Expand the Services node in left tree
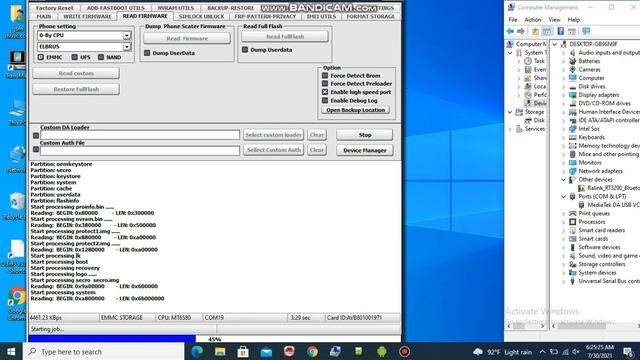640x360 pixels. pyautogui.click(x=510, y=129)
